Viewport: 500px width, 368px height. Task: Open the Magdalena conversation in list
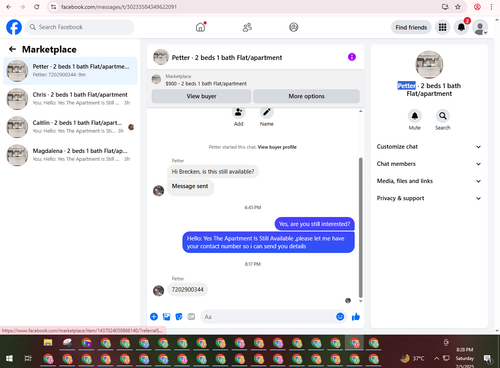(70, 155)
